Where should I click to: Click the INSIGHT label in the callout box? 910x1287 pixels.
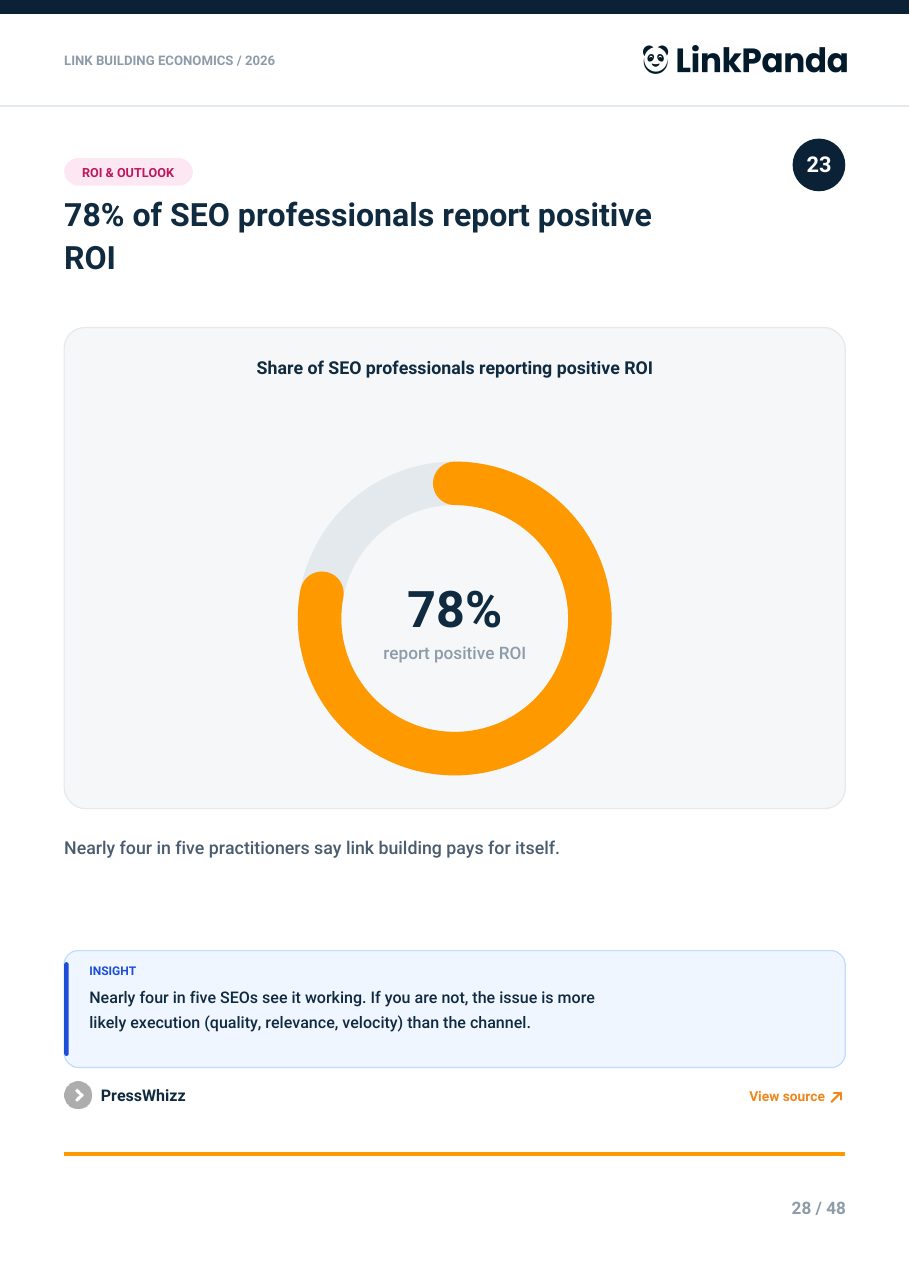point(112,971)
